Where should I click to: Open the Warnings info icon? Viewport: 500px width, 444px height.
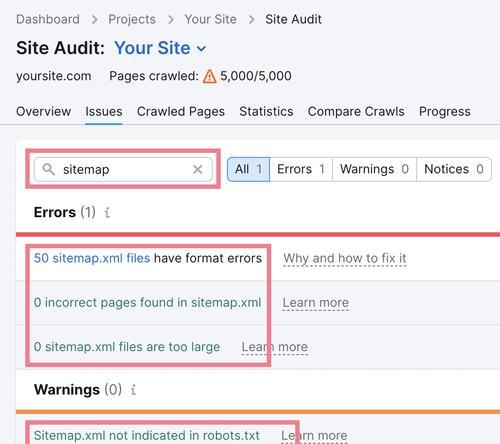click(x=133, y=389)
